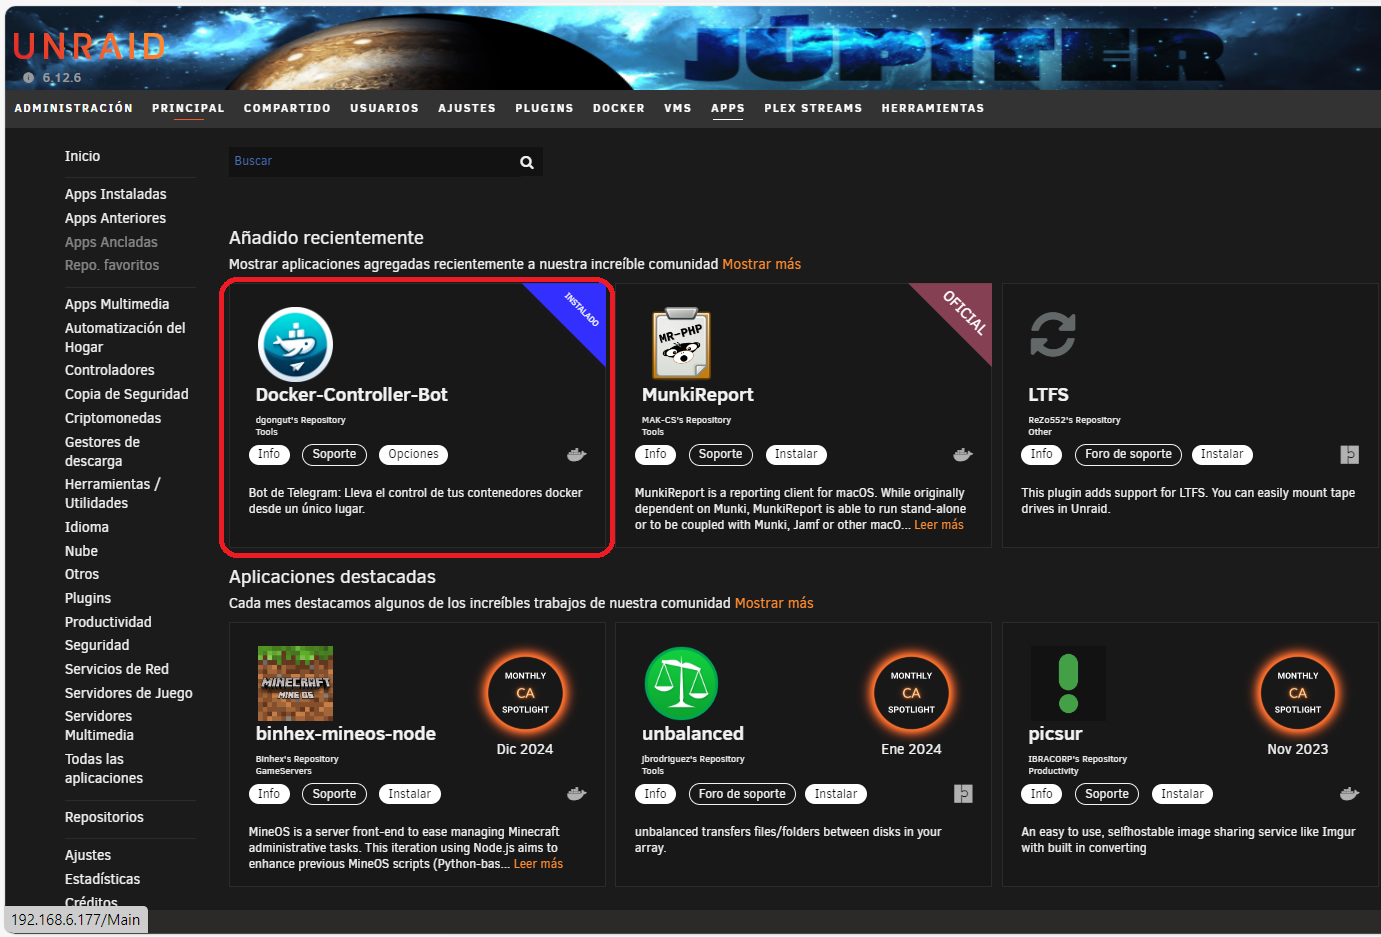The image size is (1381, 937).
Task: Click Info on MunkiReport card
Action: point(655,455)
